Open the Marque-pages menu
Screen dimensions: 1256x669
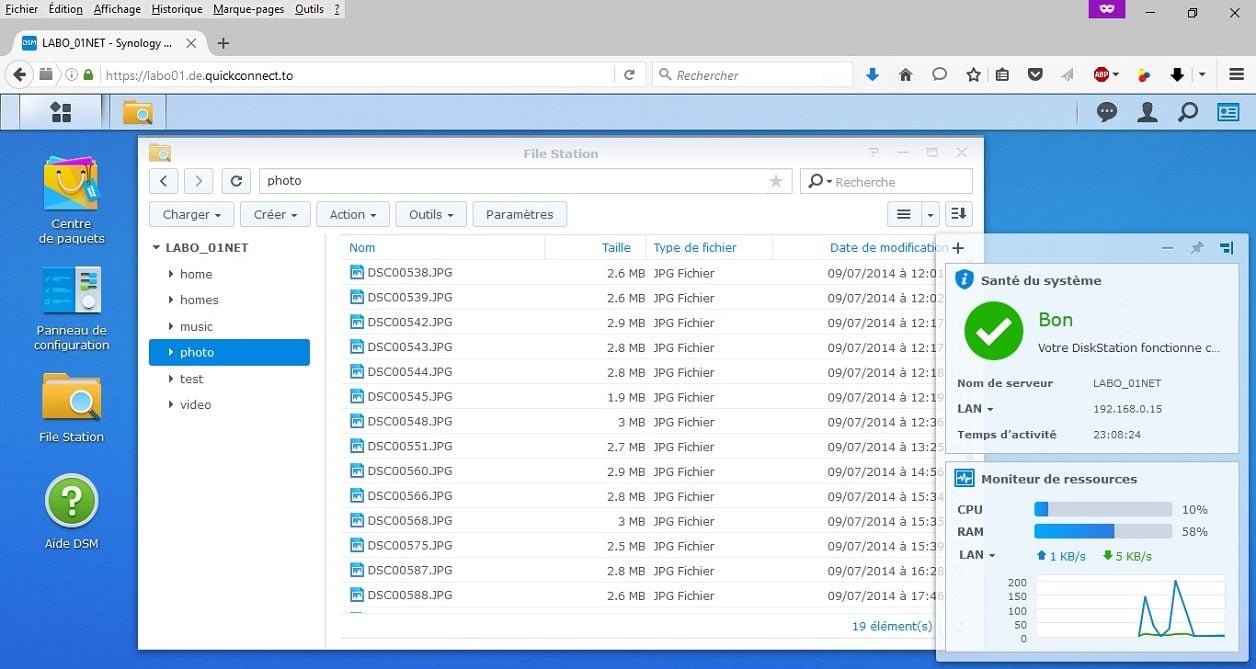(248, 9)
